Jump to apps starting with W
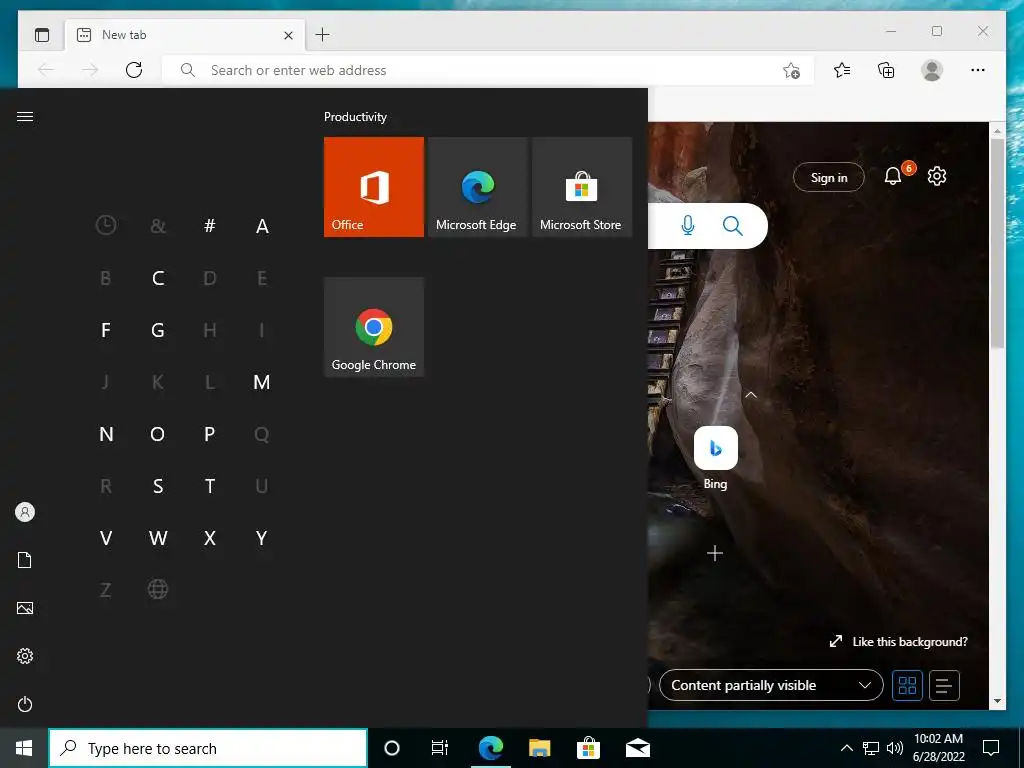This screenshot has height=768, width=1024. pos(158,538)
